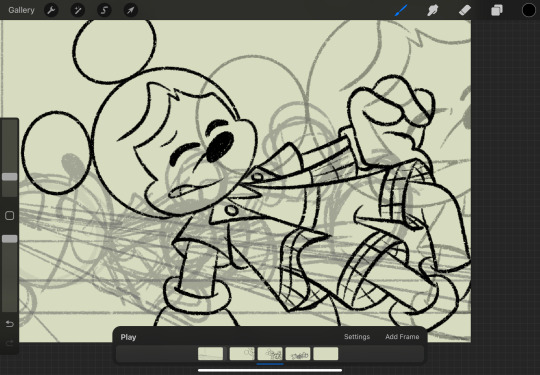Open the Layers panel
Viewport: 540px width, 375px height.
pyautogui.click(x=497, y=10)
